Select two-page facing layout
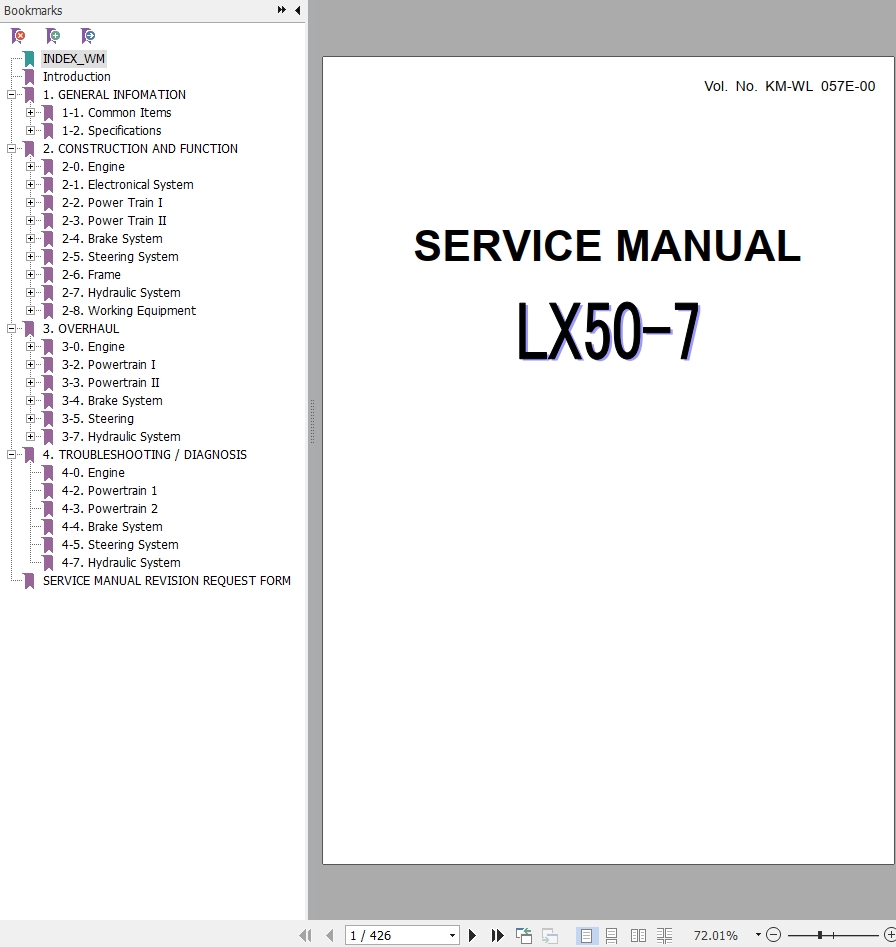896x947 pixels. point(638,936)
